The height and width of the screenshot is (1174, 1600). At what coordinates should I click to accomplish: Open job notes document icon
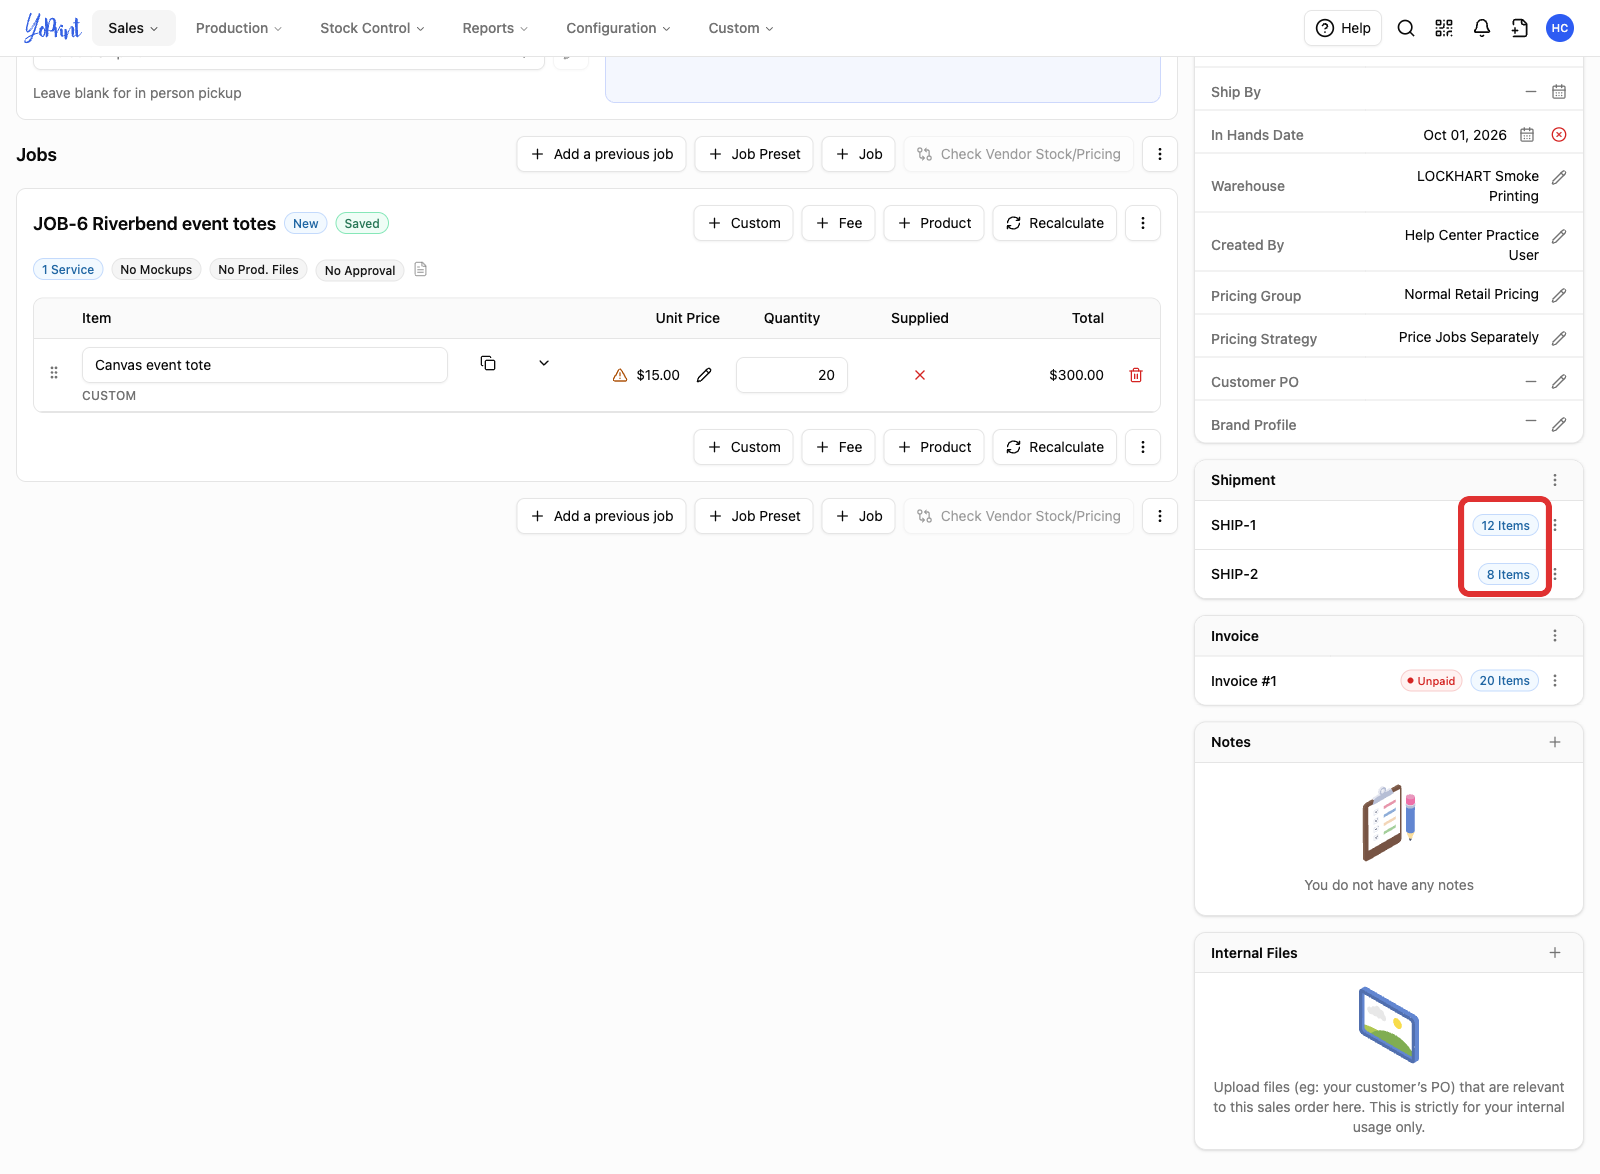tap(421, 269)
